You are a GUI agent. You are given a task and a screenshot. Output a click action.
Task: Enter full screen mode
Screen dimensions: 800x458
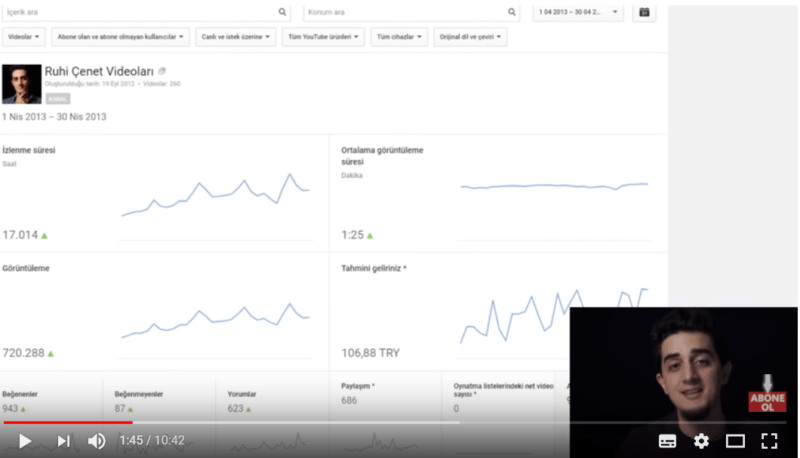coord(769,440)
